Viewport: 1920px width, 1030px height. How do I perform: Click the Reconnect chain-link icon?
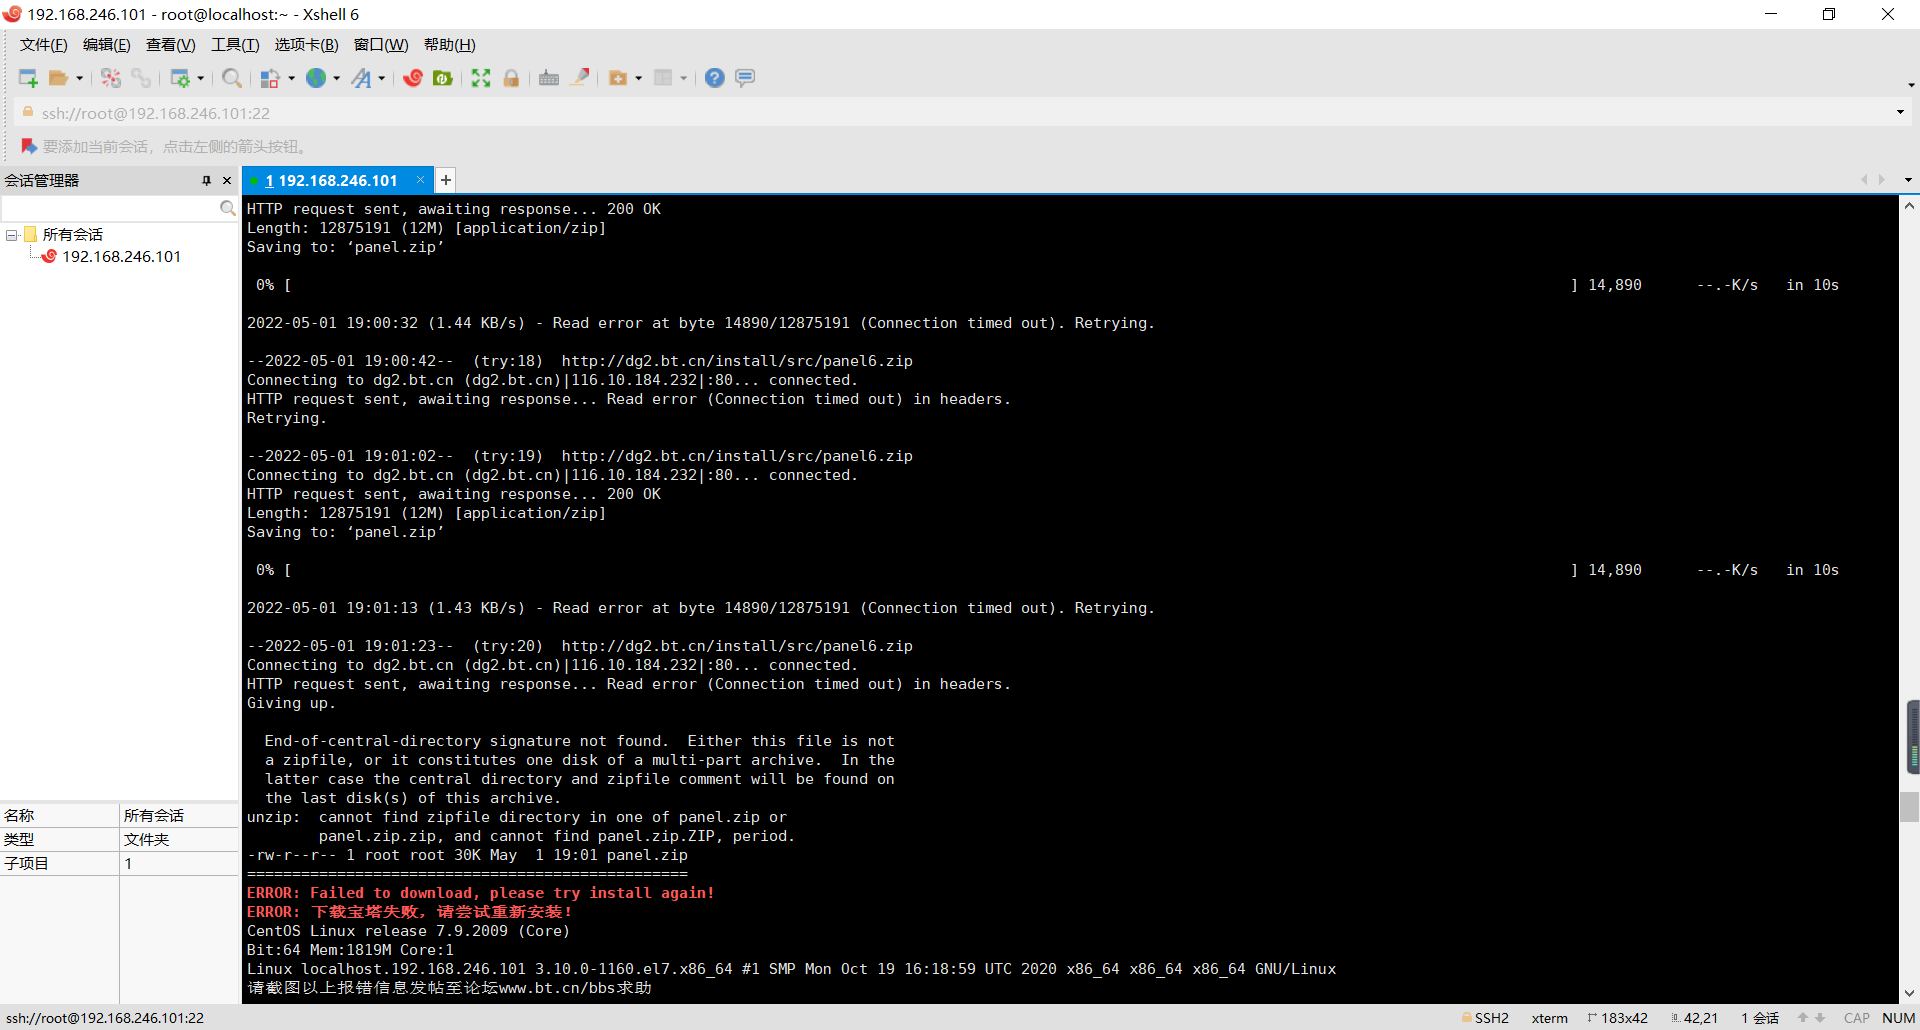[x=141, y=78]
